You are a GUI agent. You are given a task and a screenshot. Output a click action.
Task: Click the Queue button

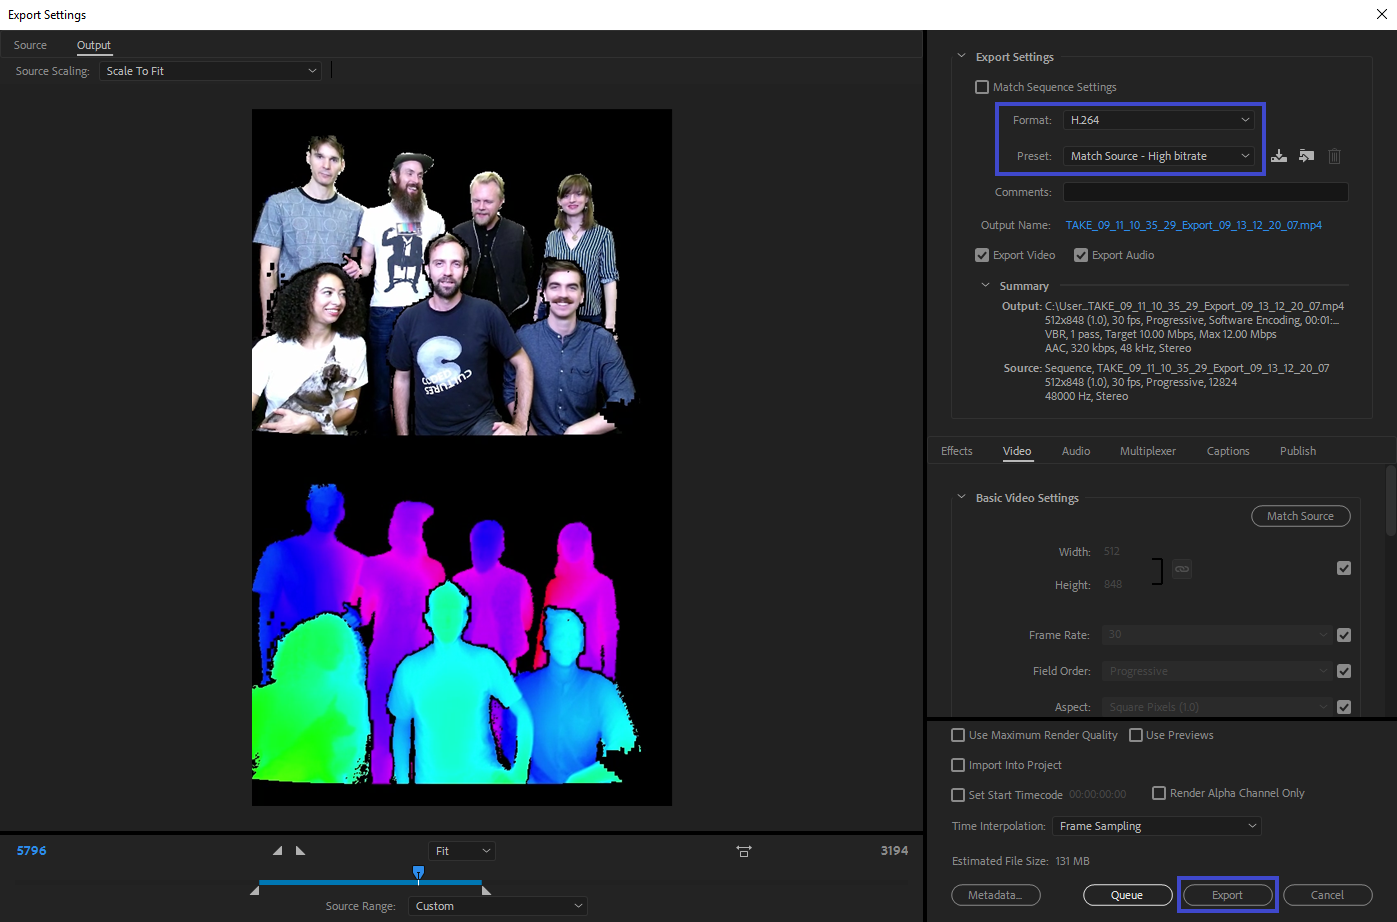[x=1127, y=895]
